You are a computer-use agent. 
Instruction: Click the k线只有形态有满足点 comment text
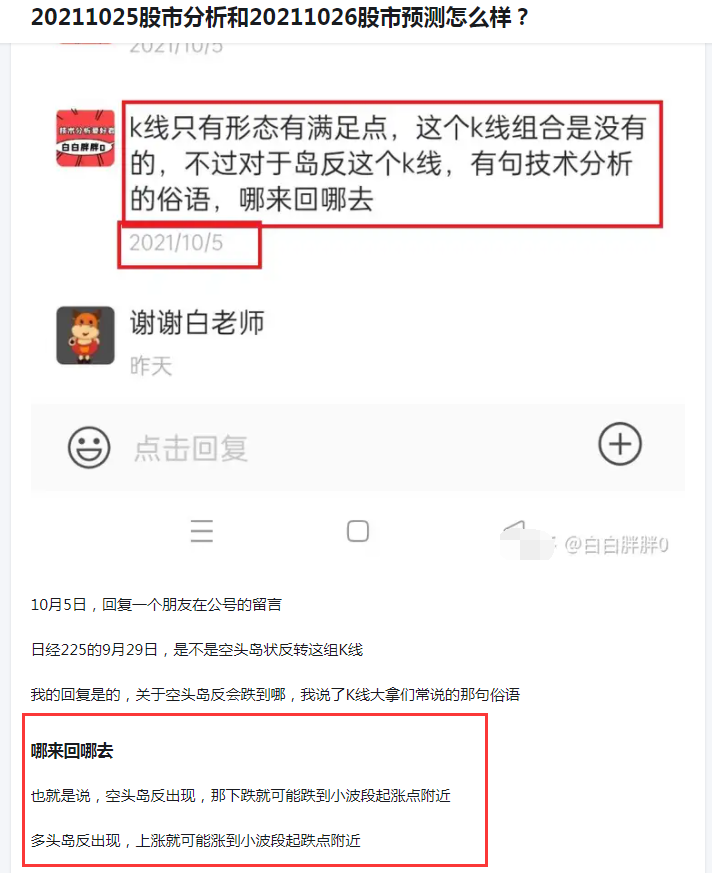tap(387, 164)
